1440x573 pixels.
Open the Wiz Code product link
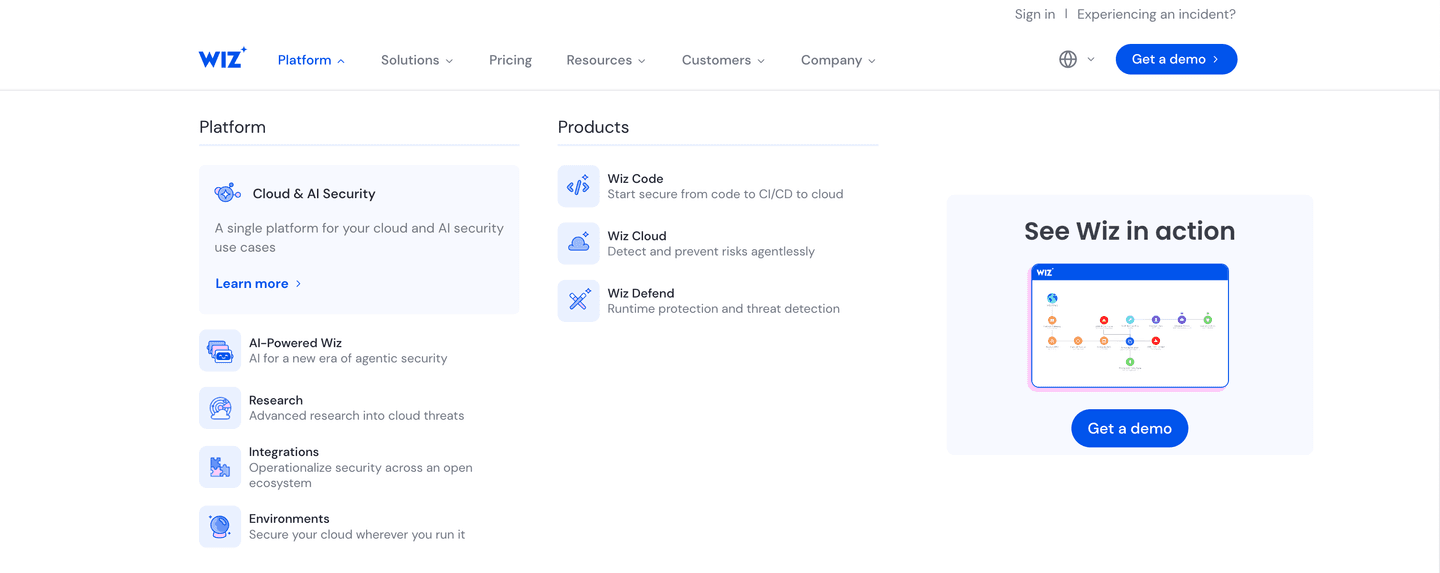635,179
